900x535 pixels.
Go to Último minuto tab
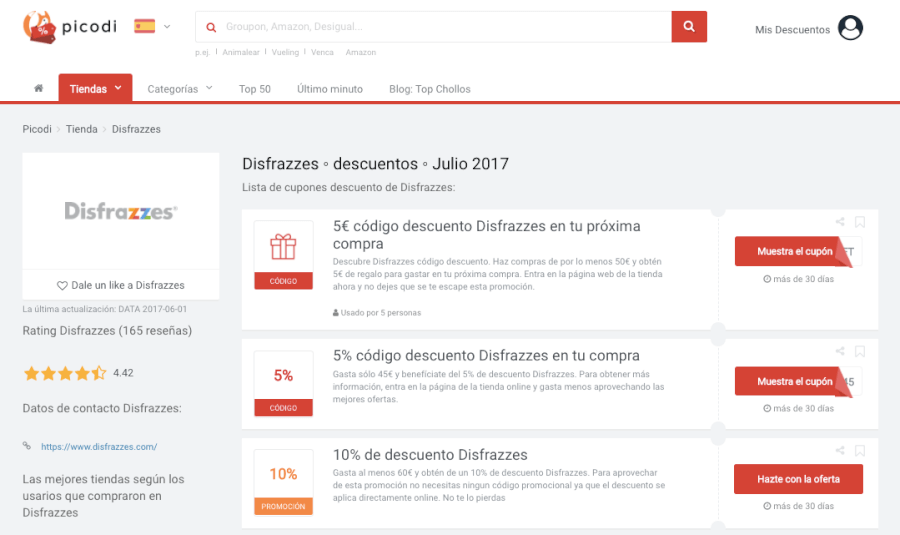(329, 89)
